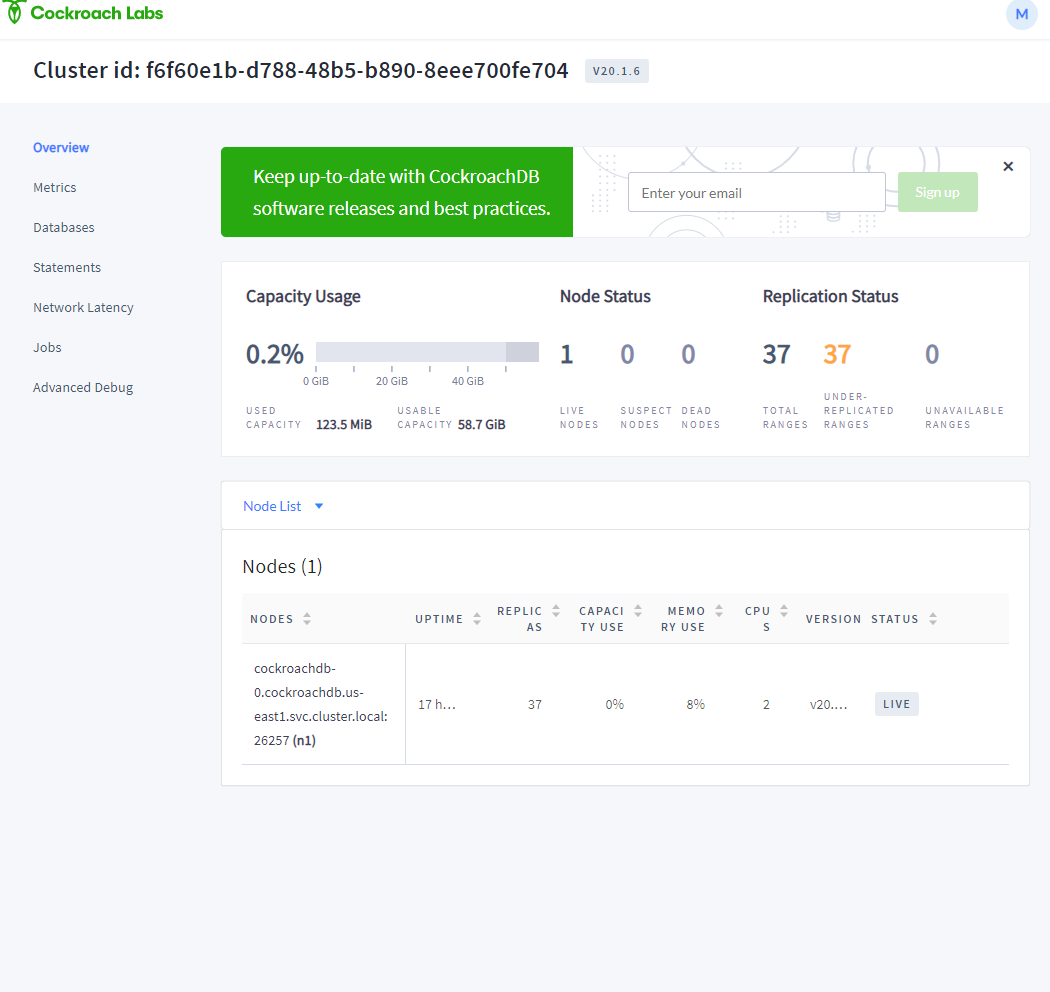This screenshot has height=992, width=1050.
Task: Click the LIVE status badge
Action: click(x=897, y=704)
